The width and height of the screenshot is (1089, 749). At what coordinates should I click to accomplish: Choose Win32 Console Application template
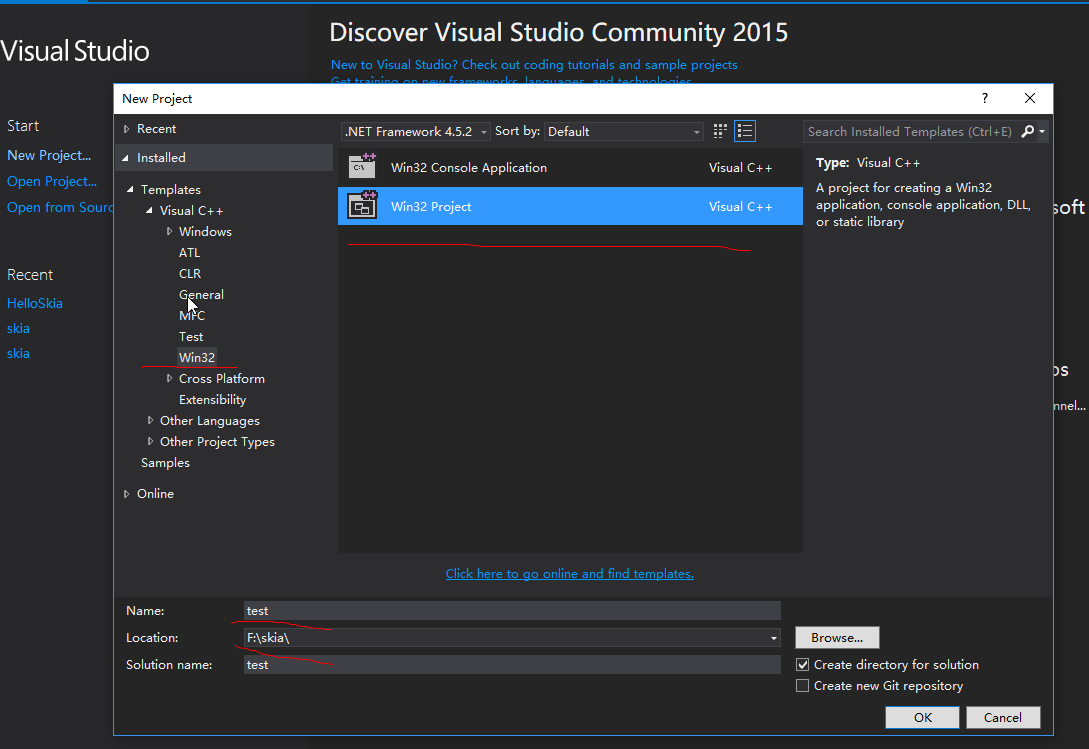coord(570,167)
